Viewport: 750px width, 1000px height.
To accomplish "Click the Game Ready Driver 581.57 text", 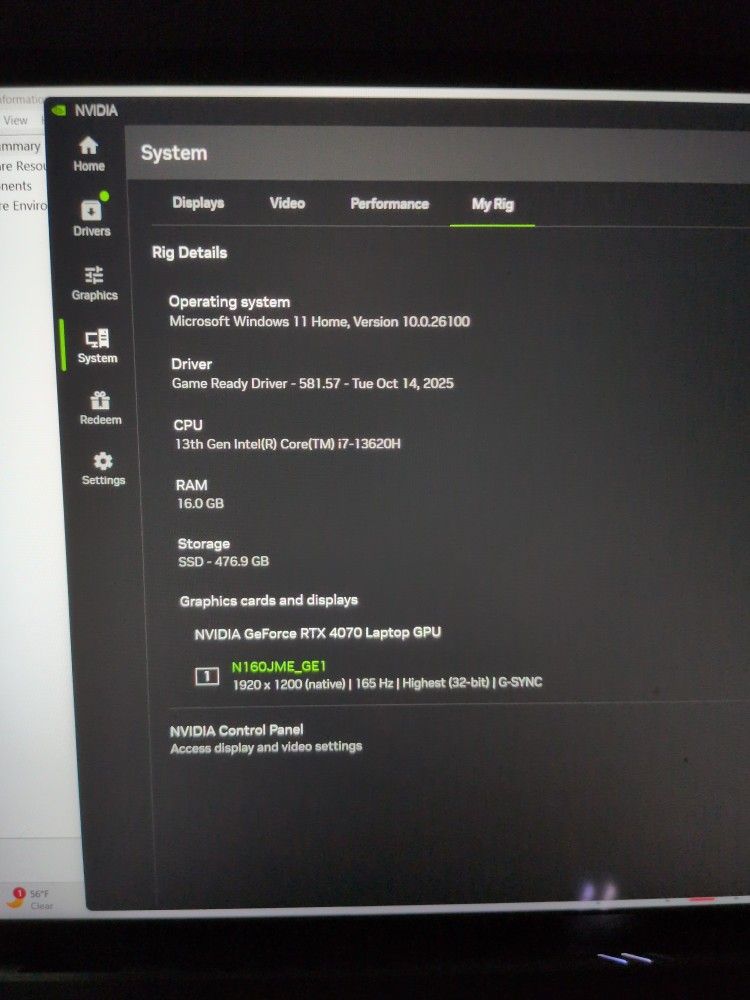I will click(312, 383).
